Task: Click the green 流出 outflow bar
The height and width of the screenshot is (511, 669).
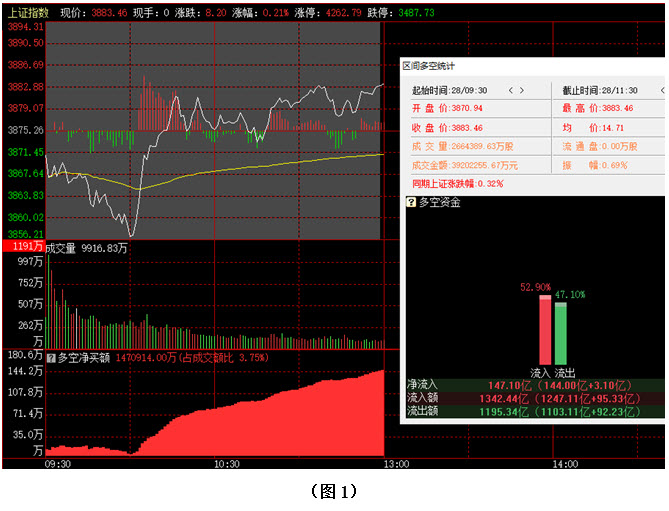Action: (560, 334)
